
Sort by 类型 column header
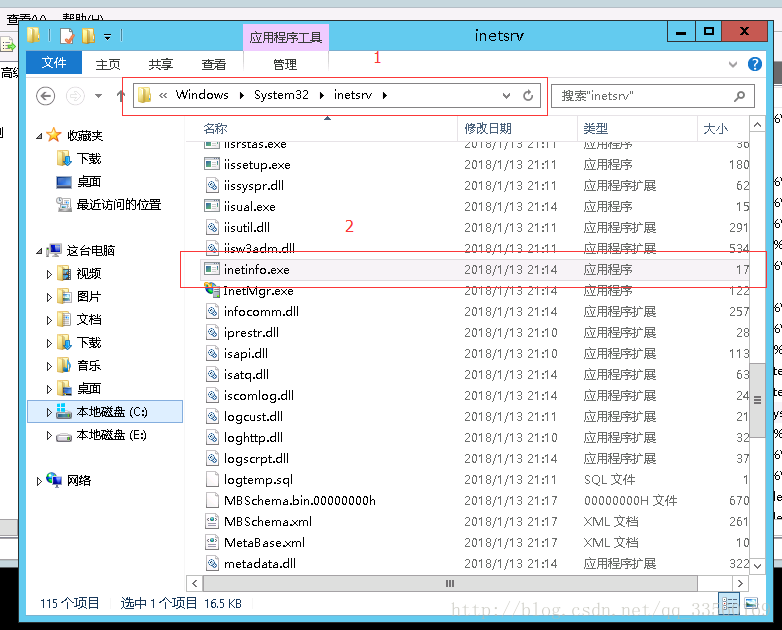click(x=595, y=129)
